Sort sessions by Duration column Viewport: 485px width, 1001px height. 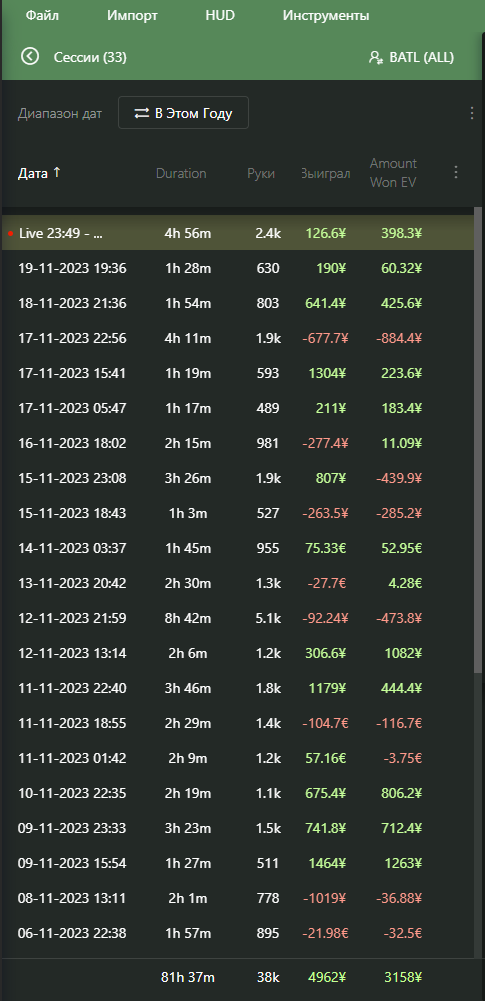(181, 173)
